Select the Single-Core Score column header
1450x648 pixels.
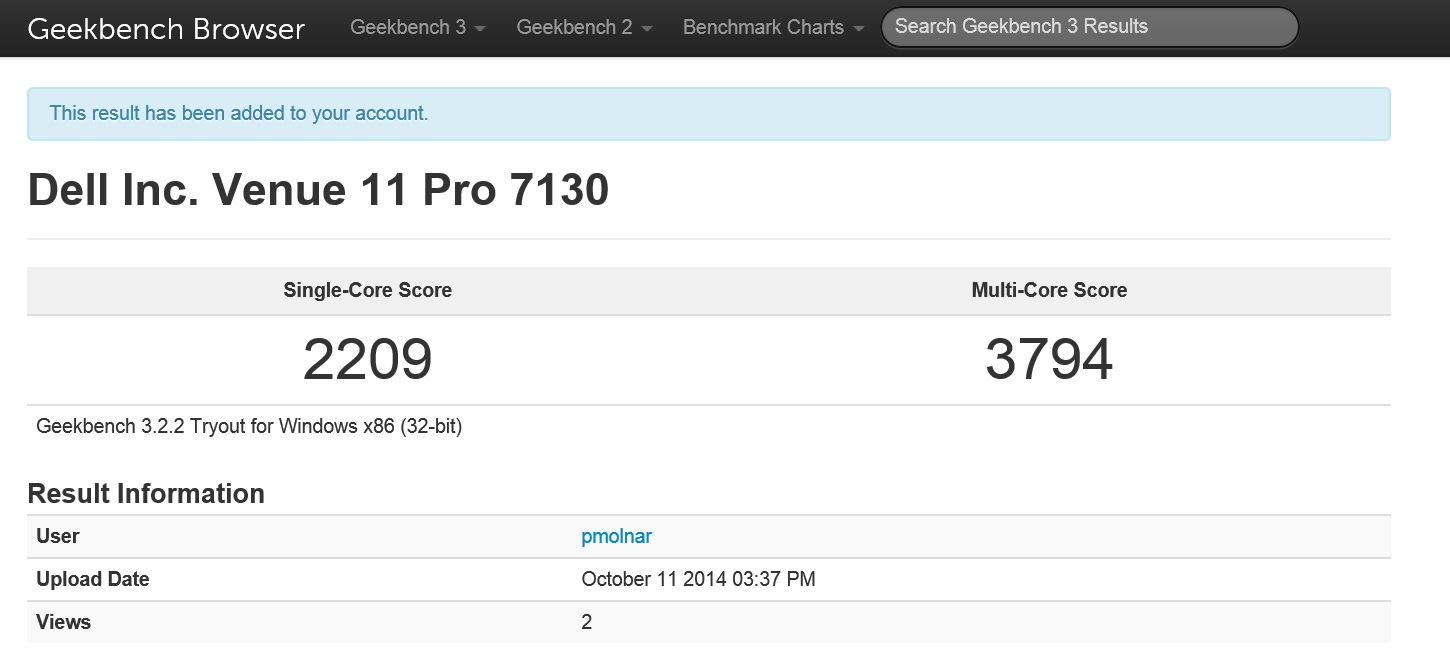pyautogui.click(x=368, y=291)
